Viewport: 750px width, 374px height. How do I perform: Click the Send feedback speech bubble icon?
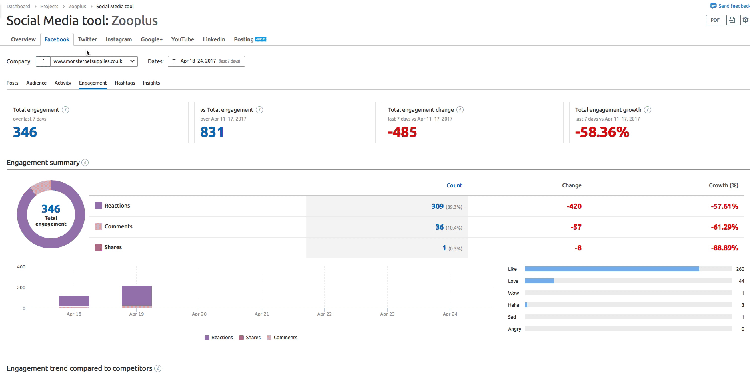click(713, 6)
